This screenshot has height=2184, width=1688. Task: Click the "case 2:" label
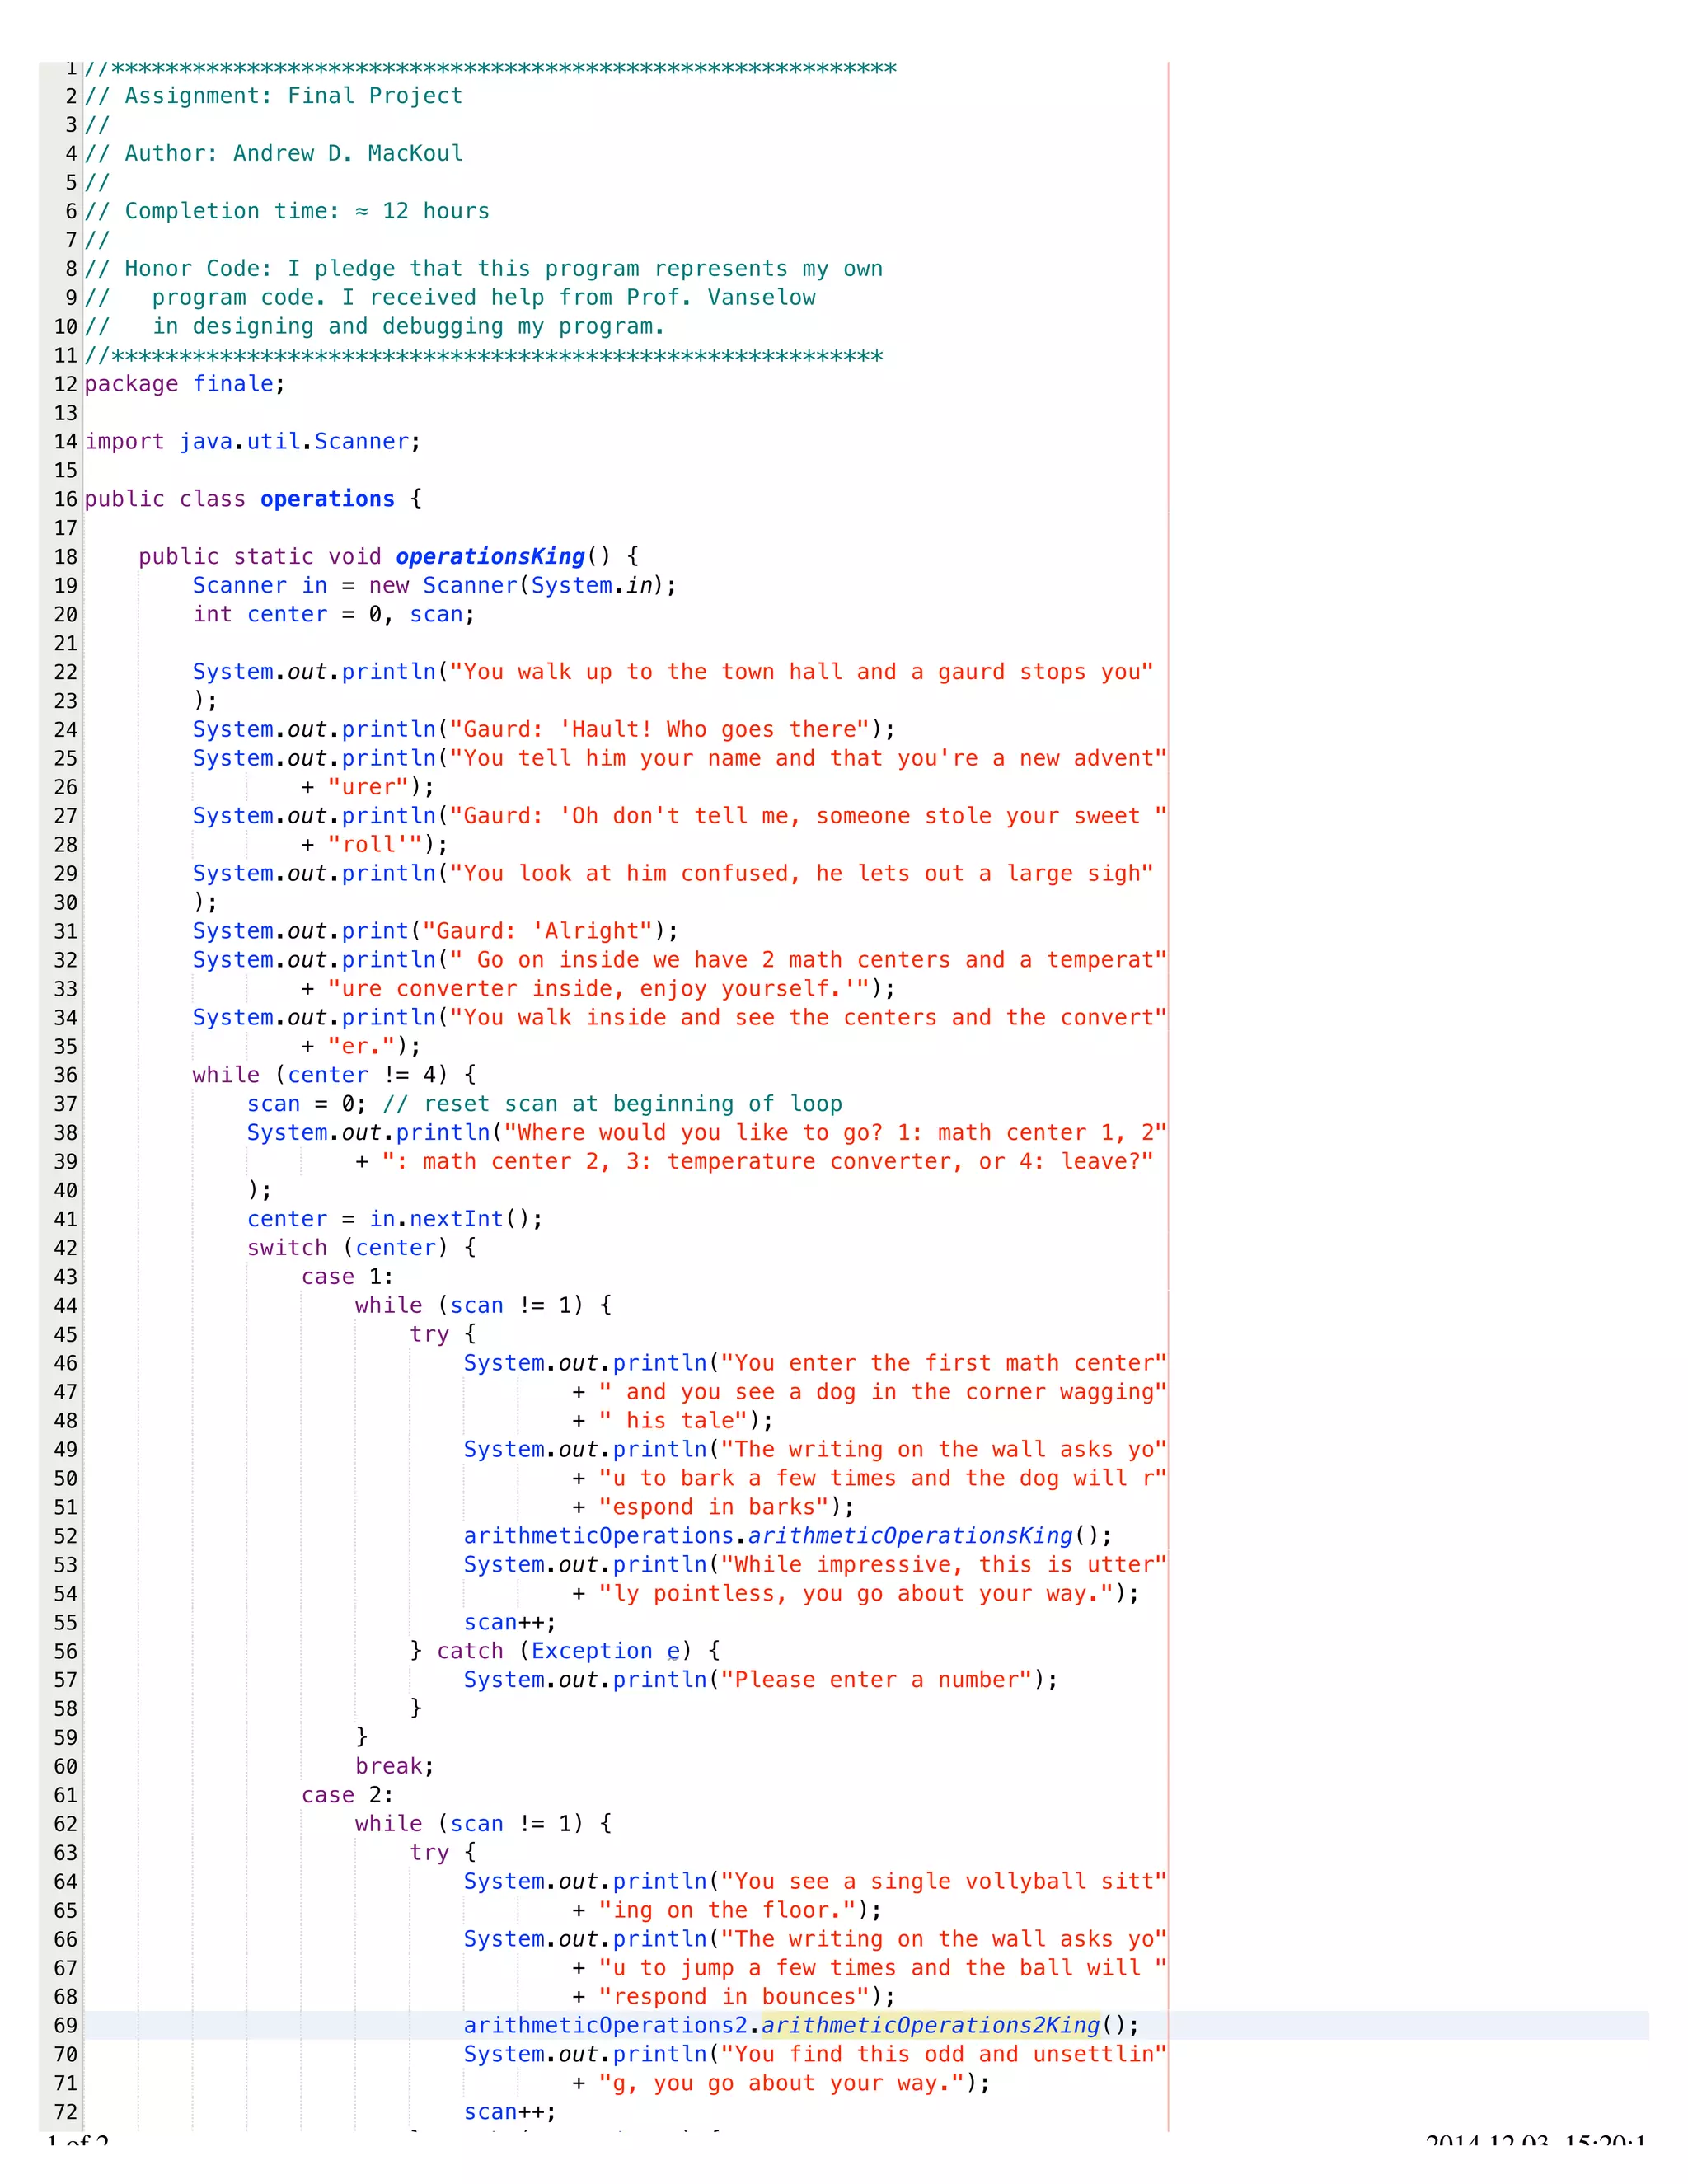(347, 1795)
